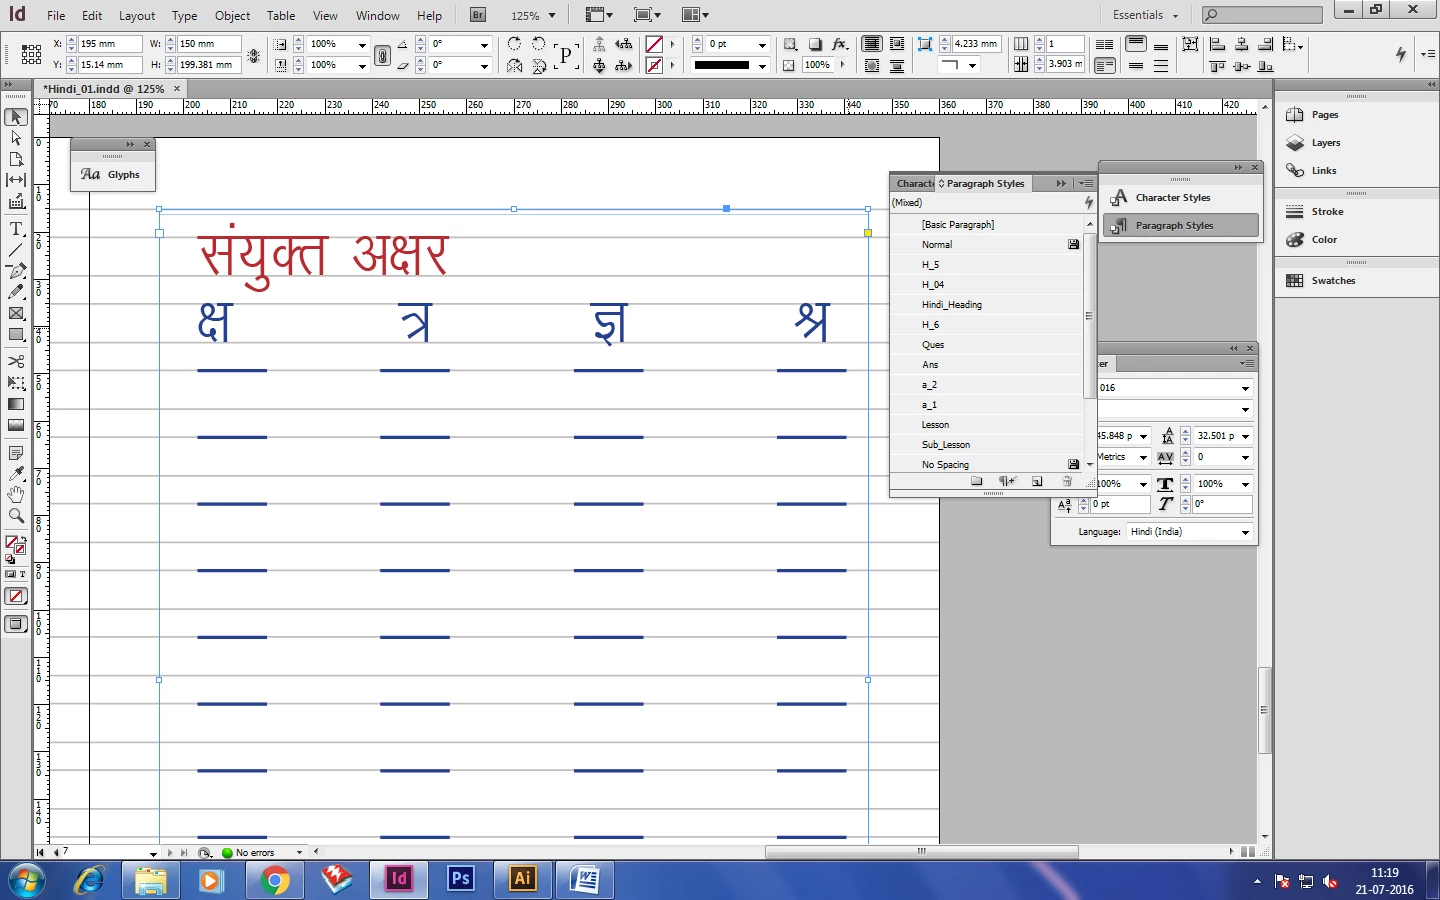Switch to the Character Styles tab in floating panel
1440x900 pixels.
[x=914, y=184]
